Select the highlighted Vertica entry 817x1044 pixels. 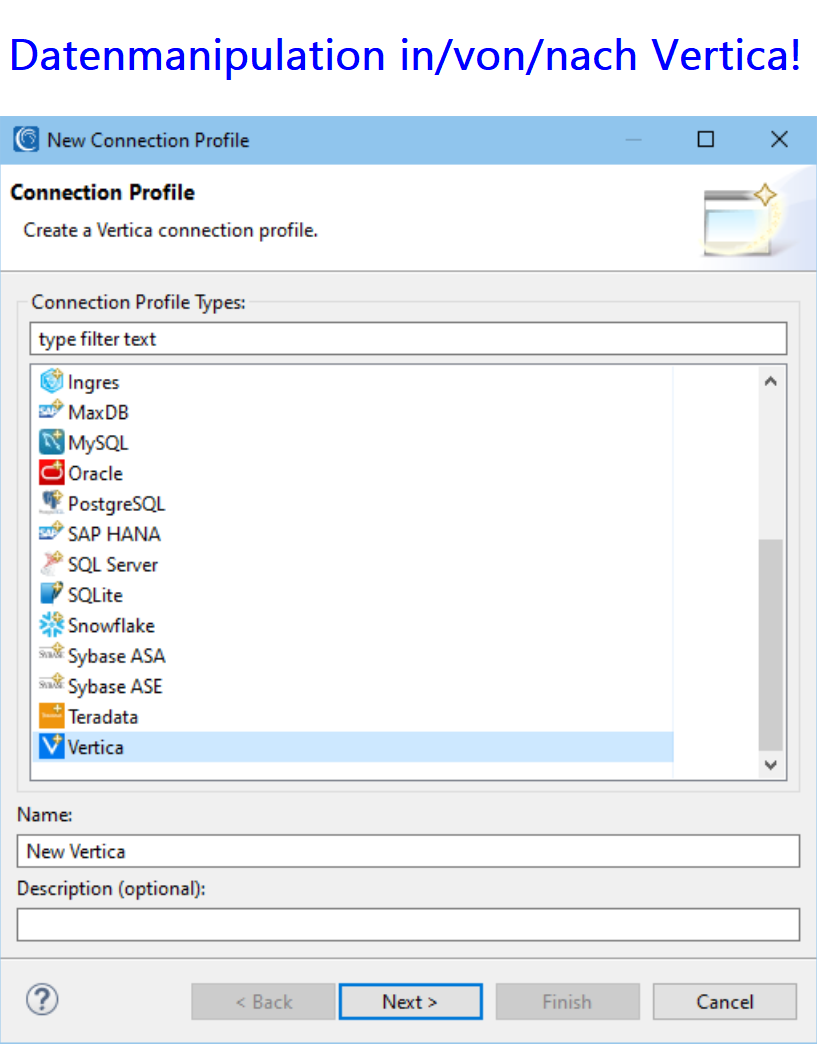[x=96, y=747]
